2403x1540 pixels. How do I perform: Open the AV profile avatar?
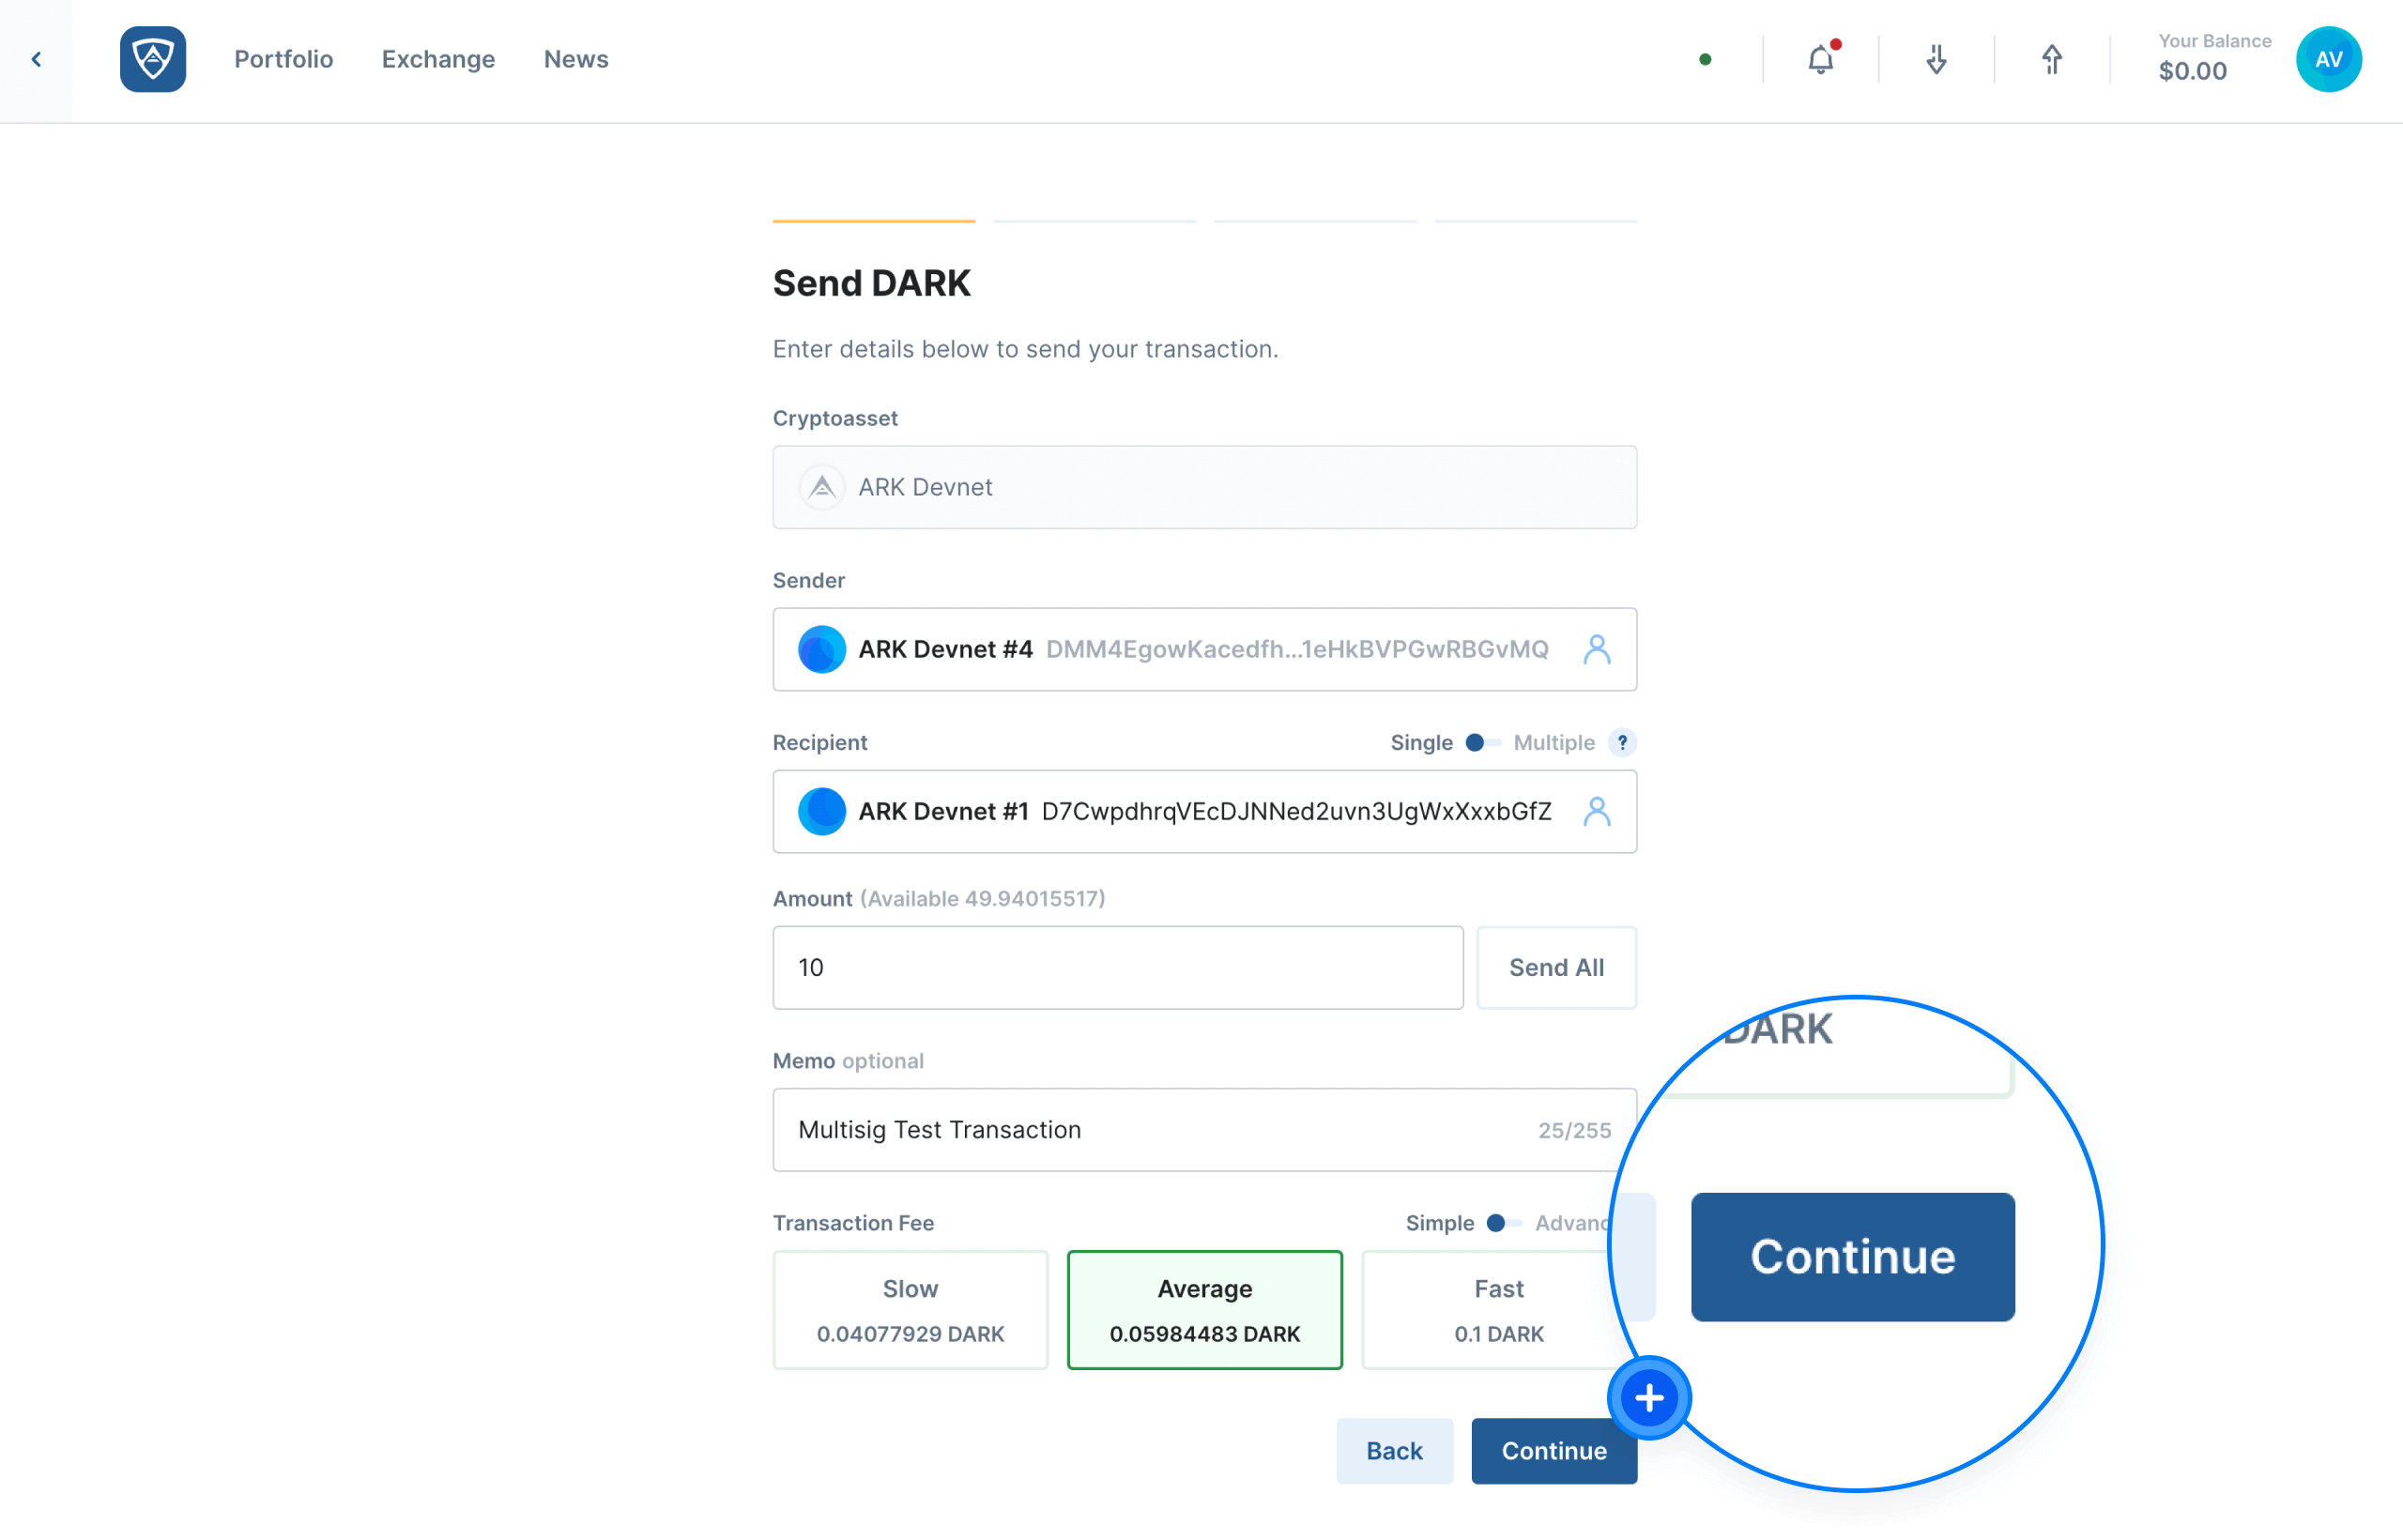click(x=2328, y=59)
